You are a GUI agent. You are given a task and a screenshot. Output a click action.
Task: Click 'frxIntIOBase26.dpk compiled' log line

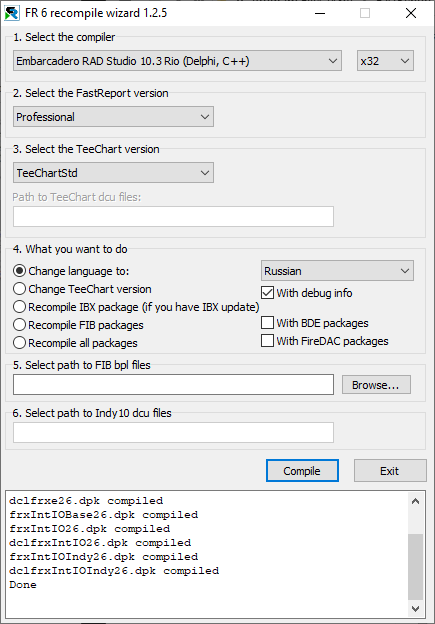[103, 515]
